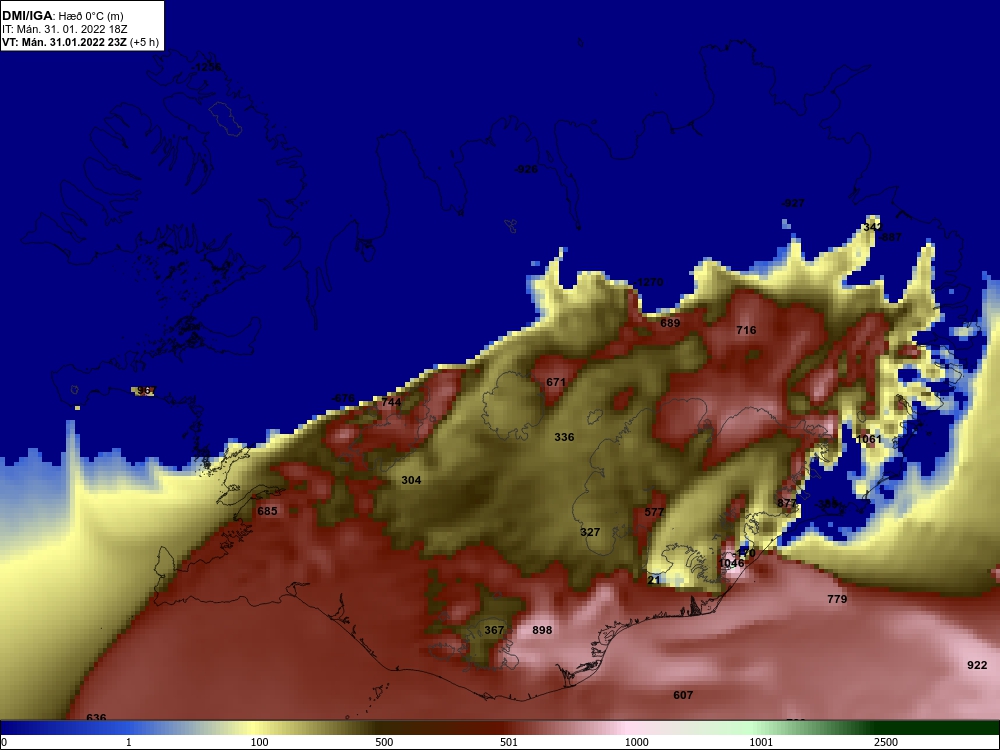Click the map value '779'

837,599
